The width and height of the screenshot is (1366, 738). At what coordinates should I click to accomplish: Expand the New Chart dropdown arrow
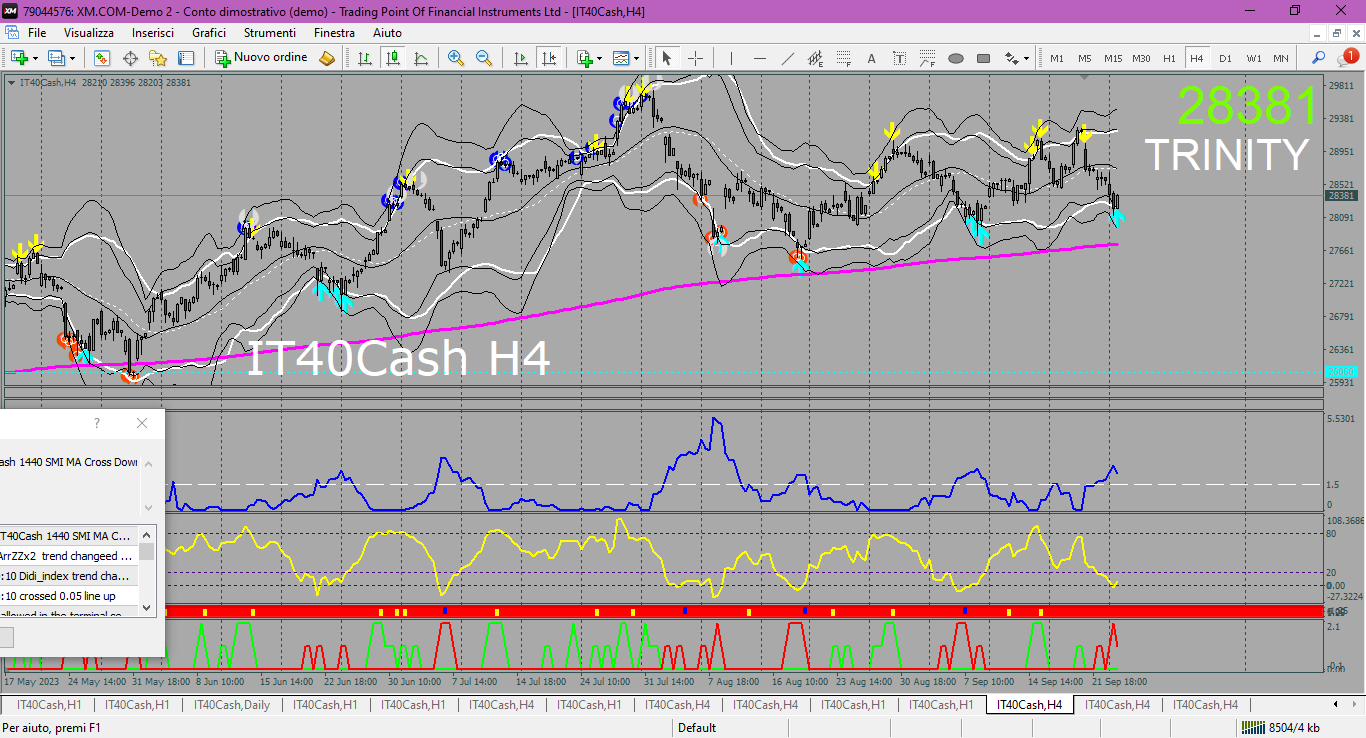35,58
